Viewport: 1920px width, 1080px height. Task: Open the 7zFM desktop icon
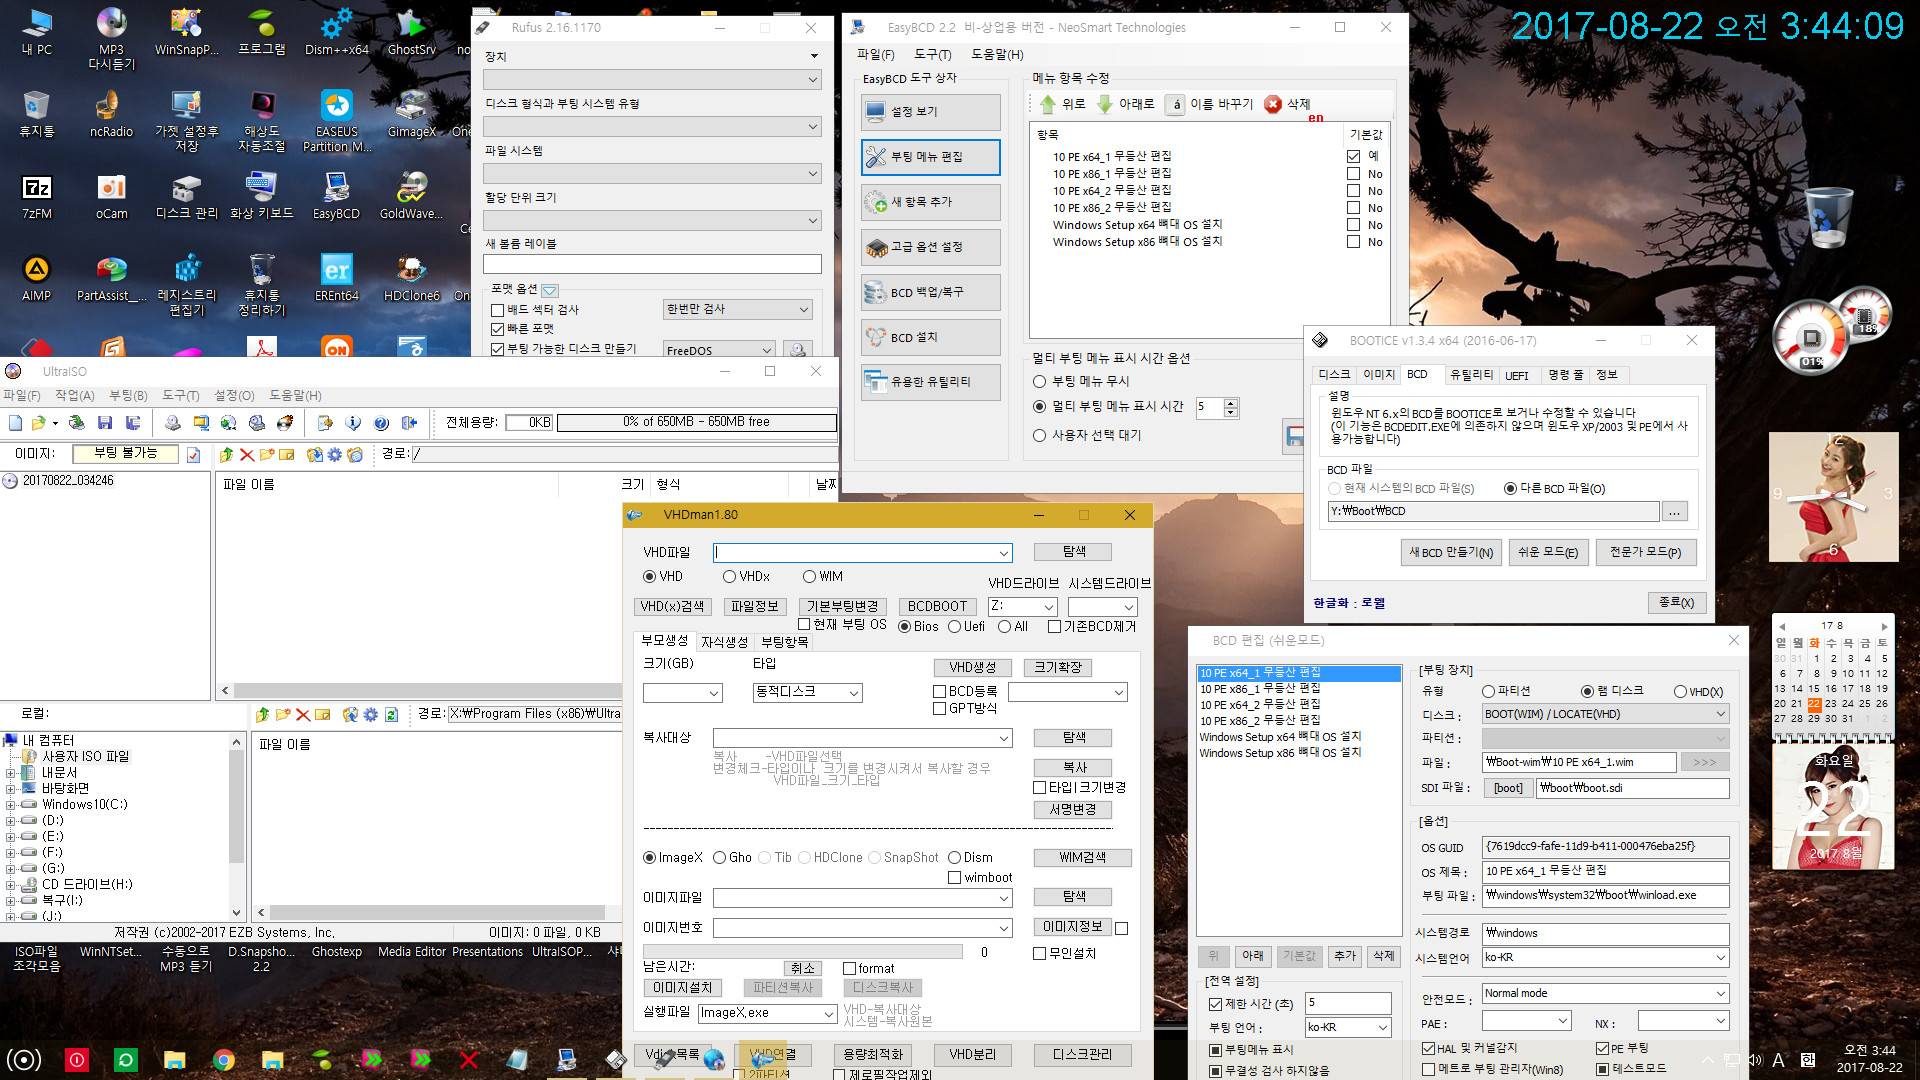[37, 196]
